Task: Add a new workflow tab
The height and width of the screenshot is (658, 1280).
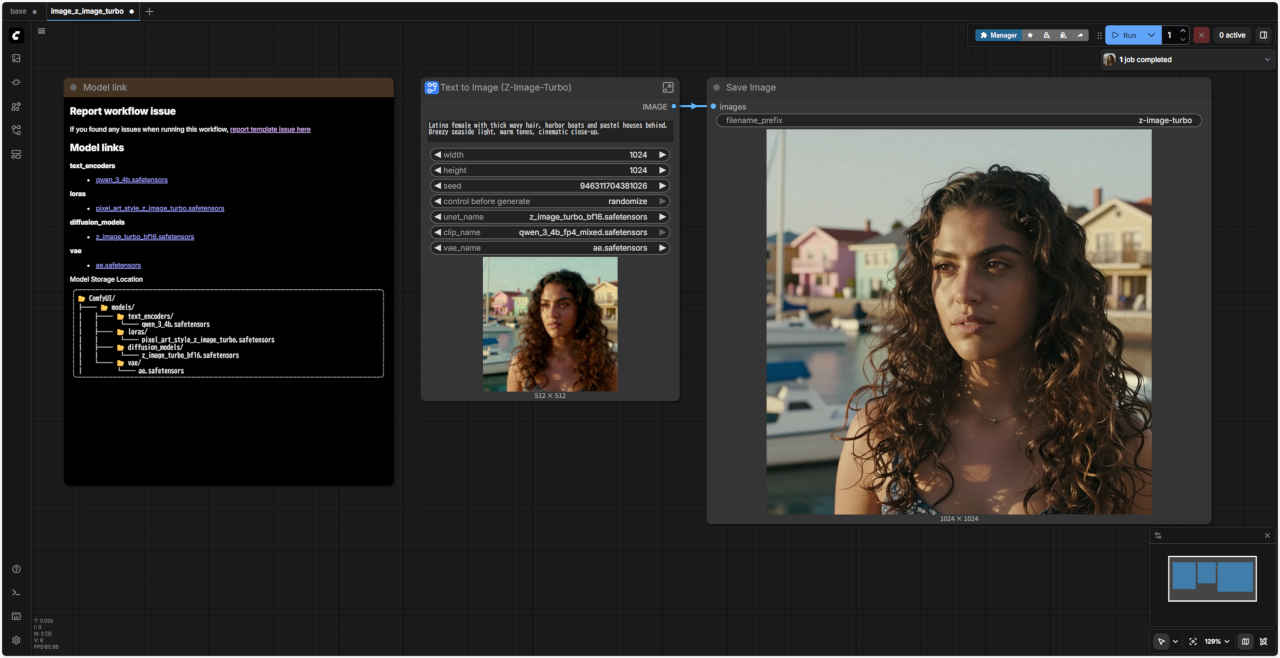Action: pyautogui.click(x=150, y=11)
